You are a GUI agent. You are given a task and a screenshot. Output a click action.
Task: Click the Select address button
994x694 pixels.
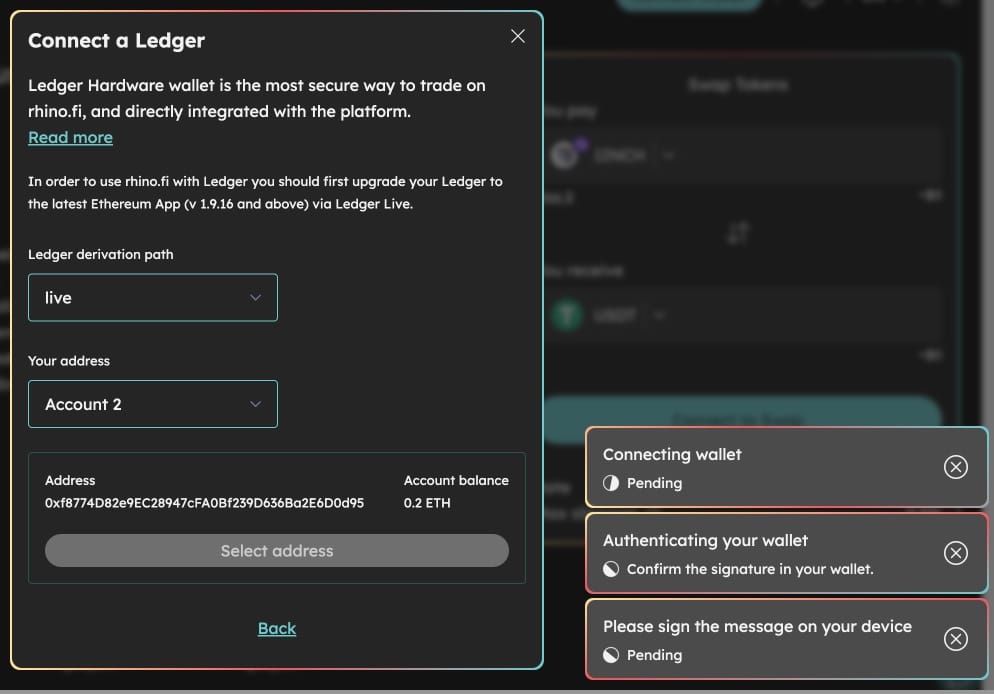[x=276, y=551]
